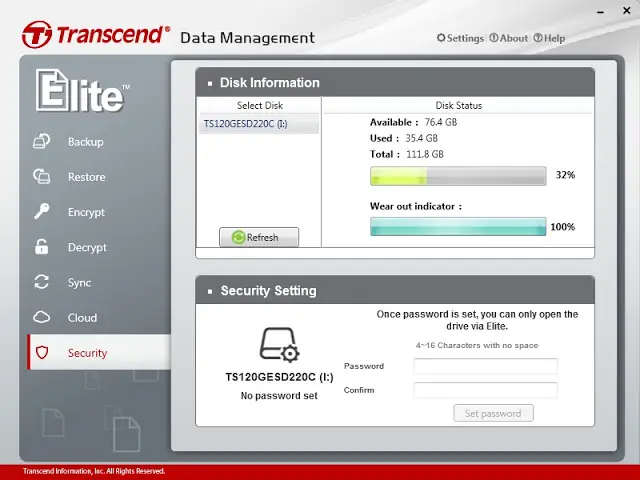
Task: Click the Used 35.4 GB value
Action: click(421, 138)
